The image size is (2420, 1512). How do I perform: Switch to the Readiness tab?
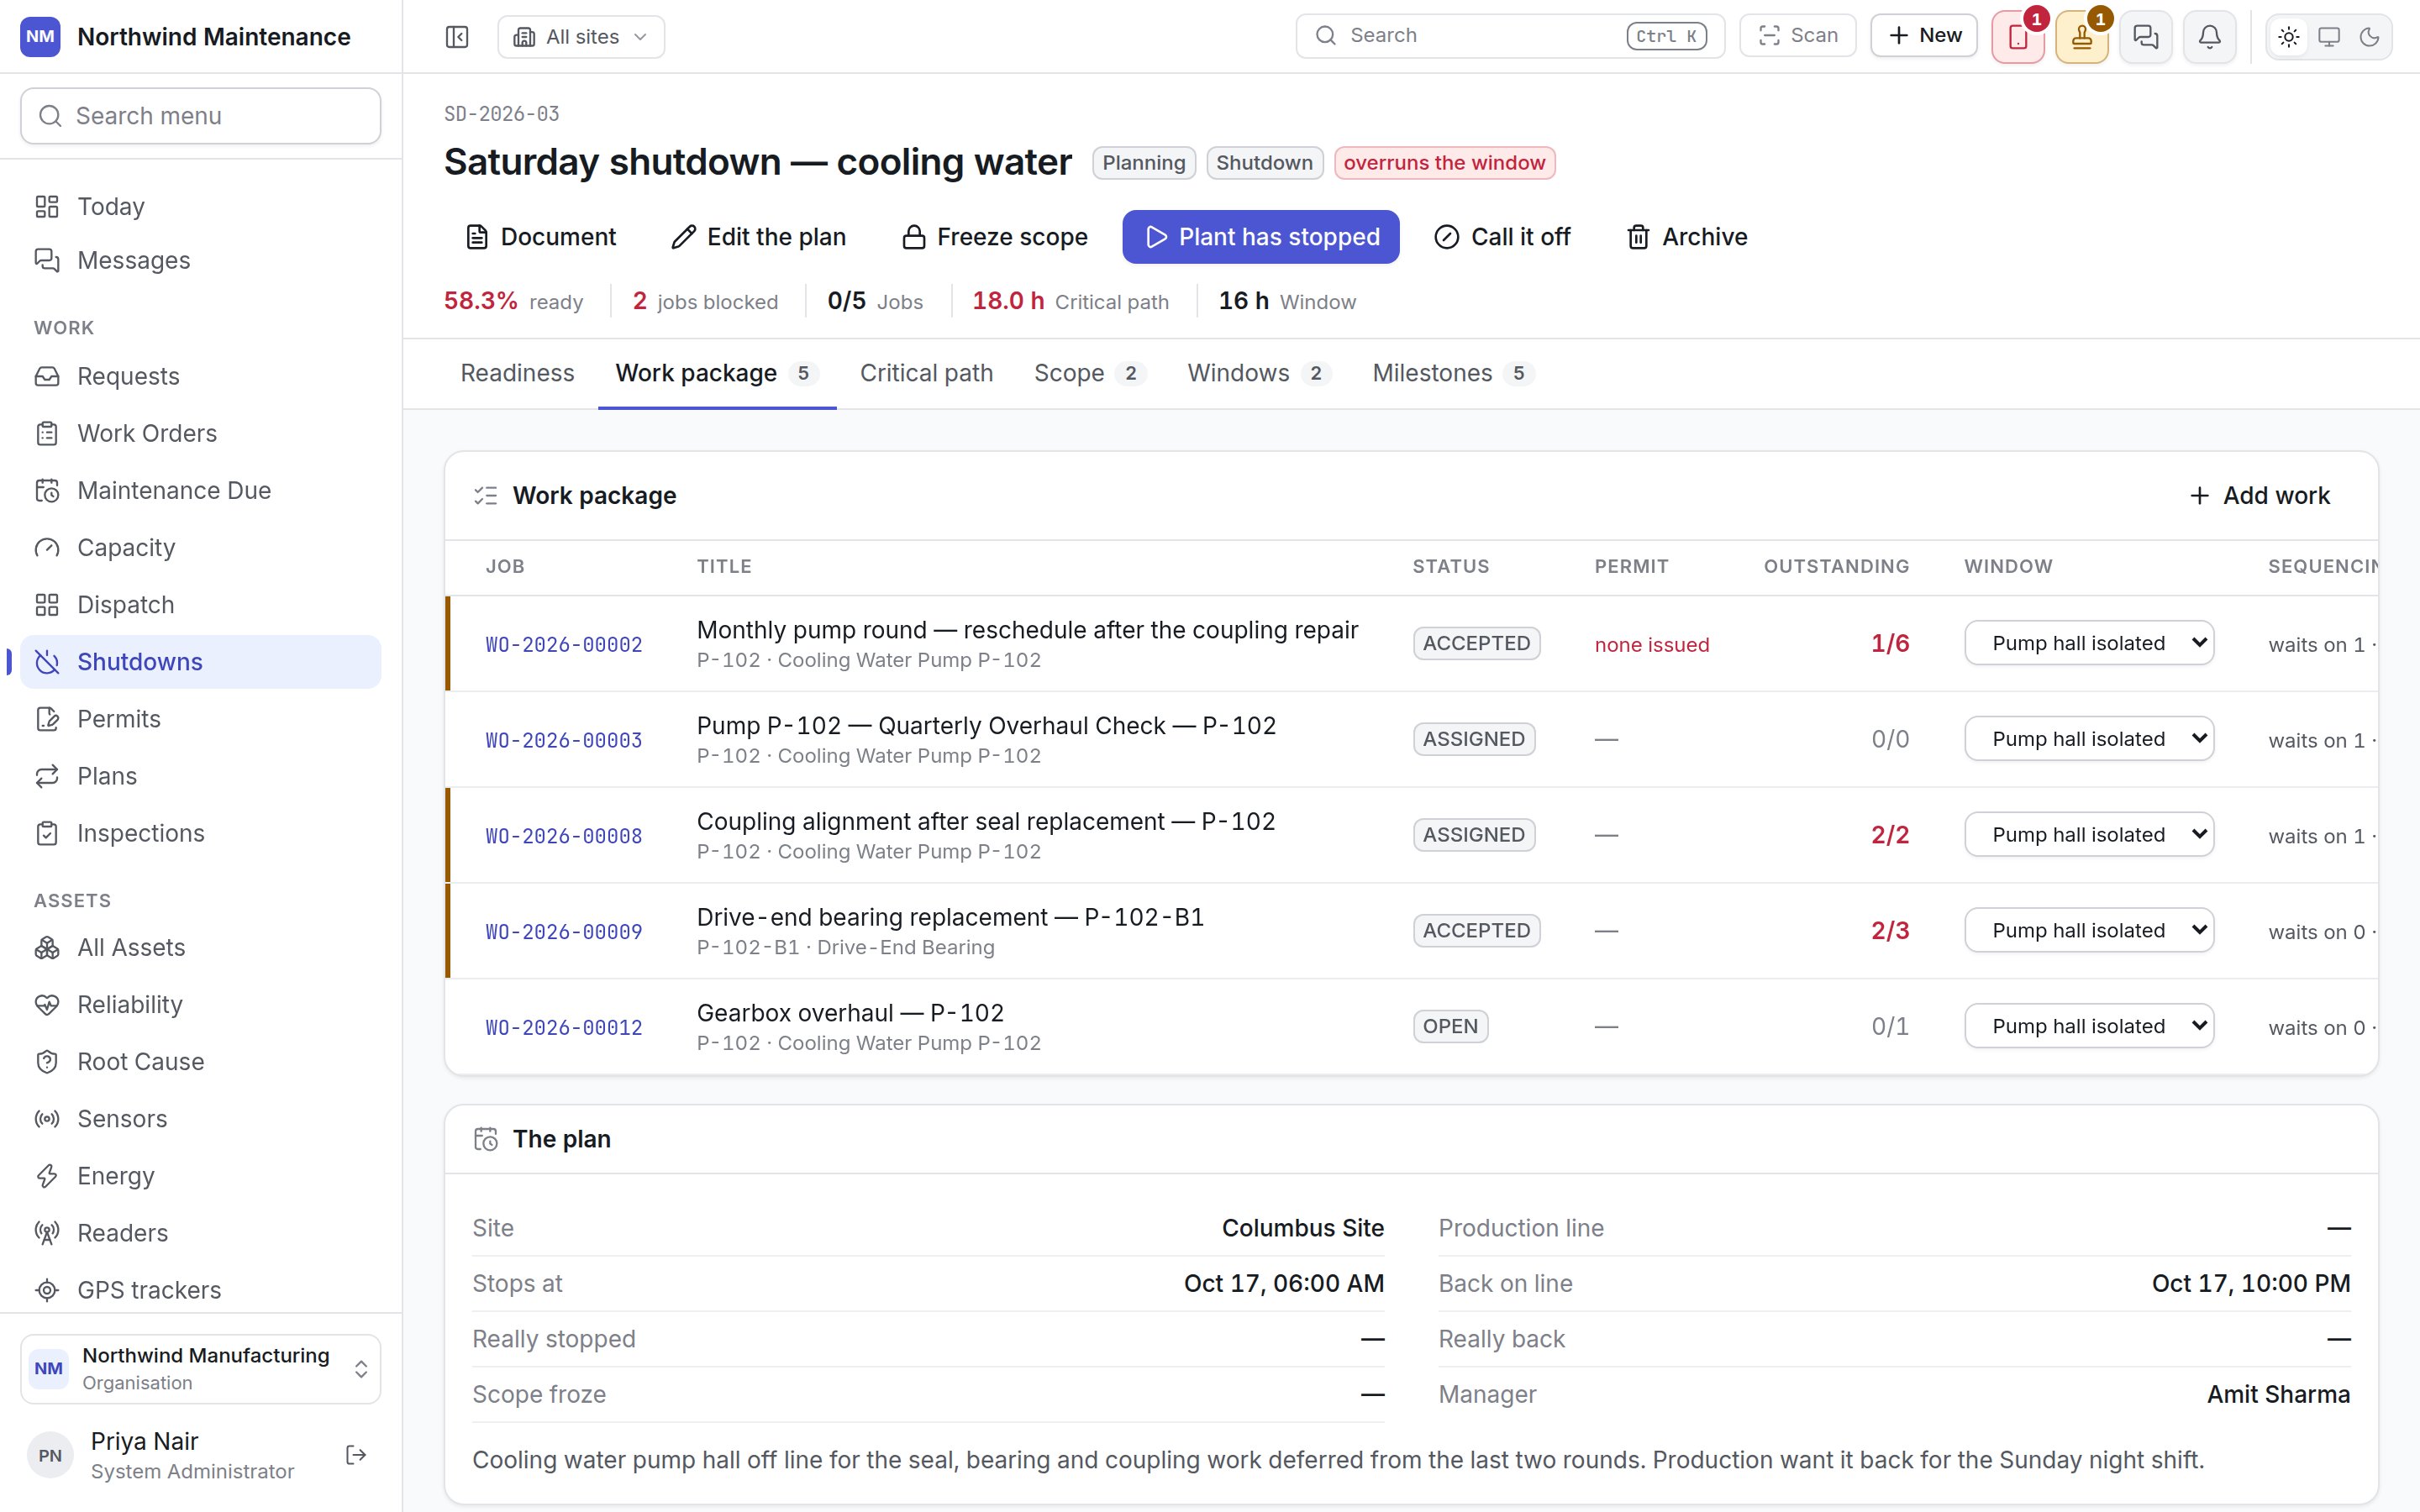(x=517, y=373)
